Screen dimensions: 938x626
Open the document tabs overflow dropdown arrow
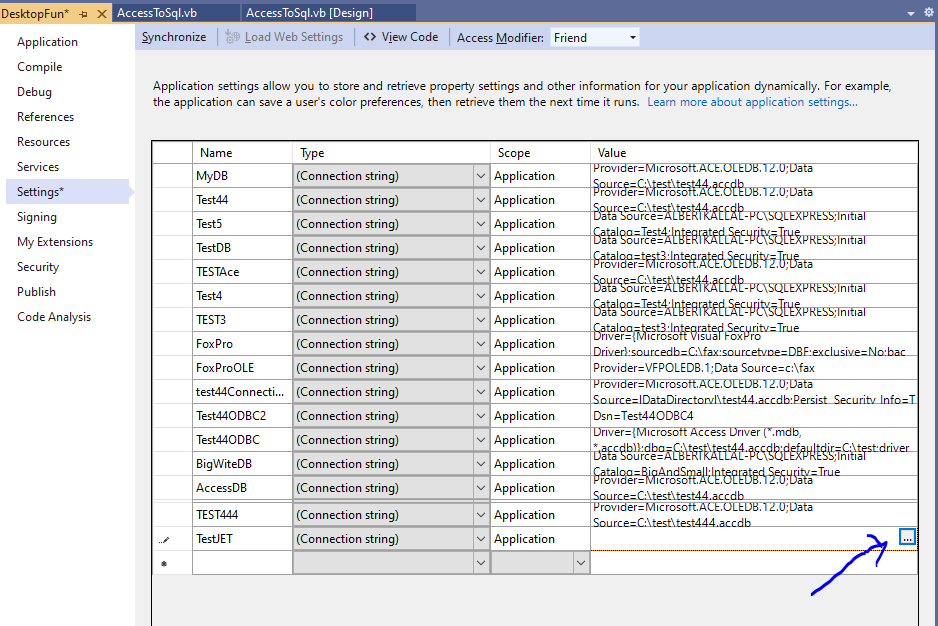coord(911,13)
